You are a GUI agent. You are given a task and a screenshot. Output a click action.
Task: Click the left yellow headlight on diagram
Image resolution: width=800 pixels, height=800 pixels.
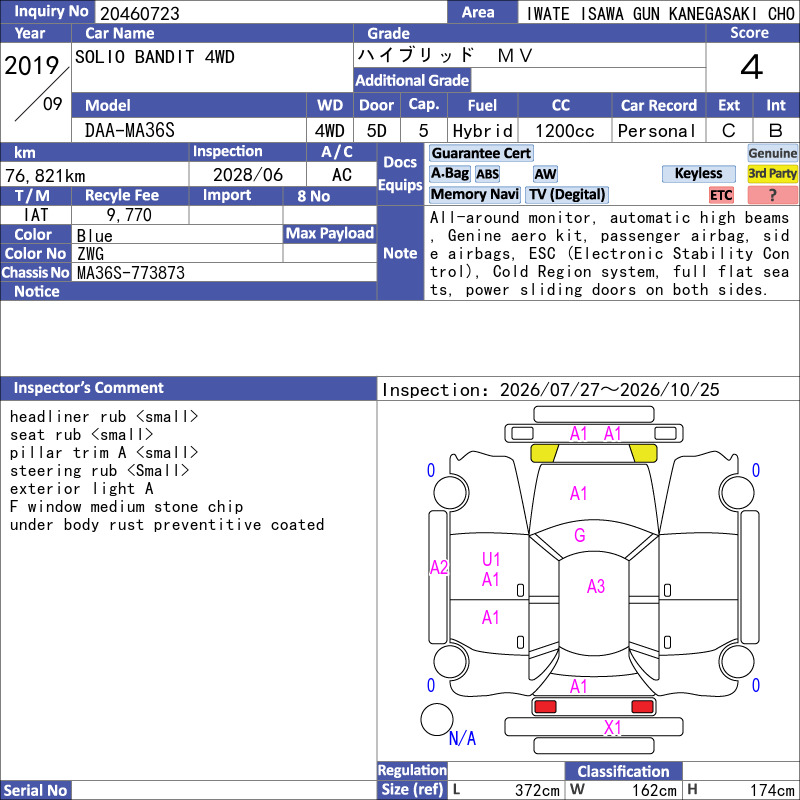pyautogui.click(x=544, y=453)
